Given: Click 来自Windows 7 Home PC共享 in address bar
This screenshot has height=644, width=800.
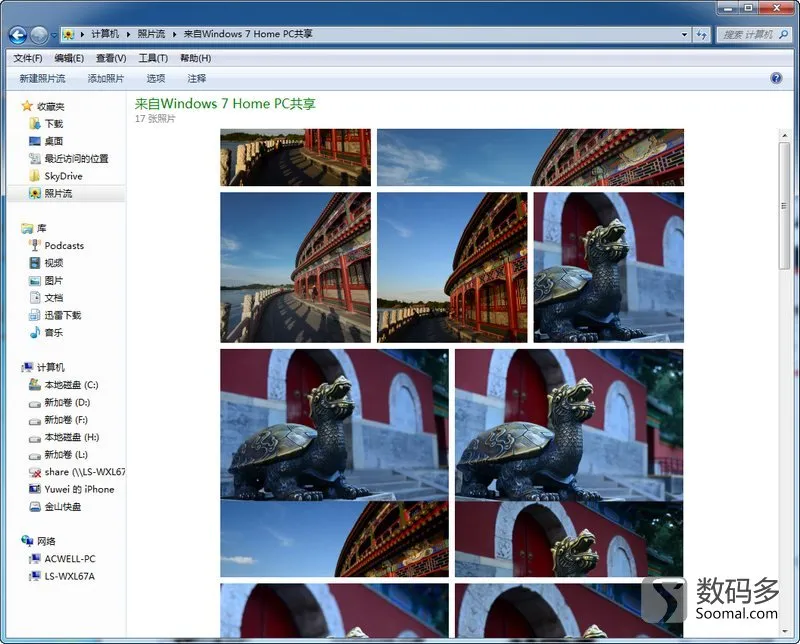Looking at the screenshot, I should pos(247,34).
